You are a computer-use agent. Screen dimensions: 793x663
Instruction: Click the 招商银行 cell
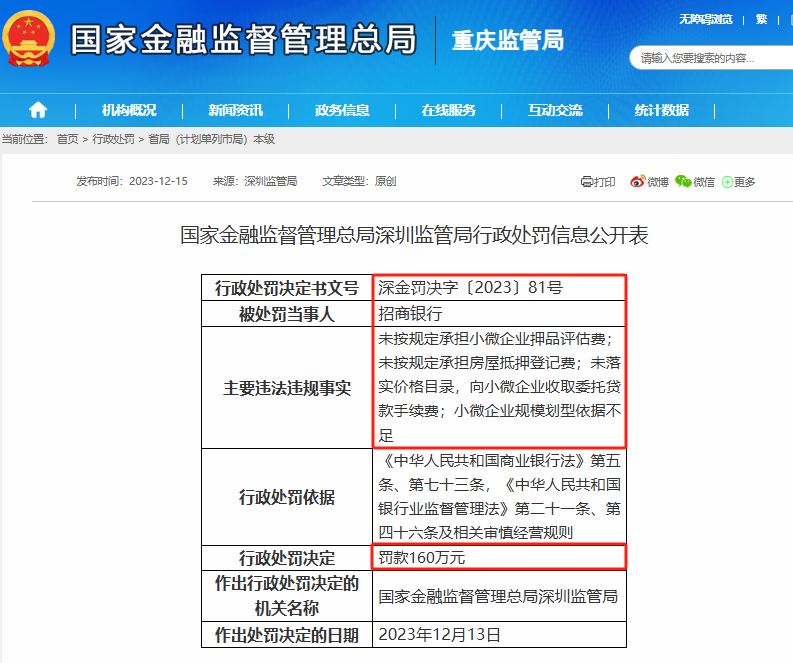[x=499, y=314]
